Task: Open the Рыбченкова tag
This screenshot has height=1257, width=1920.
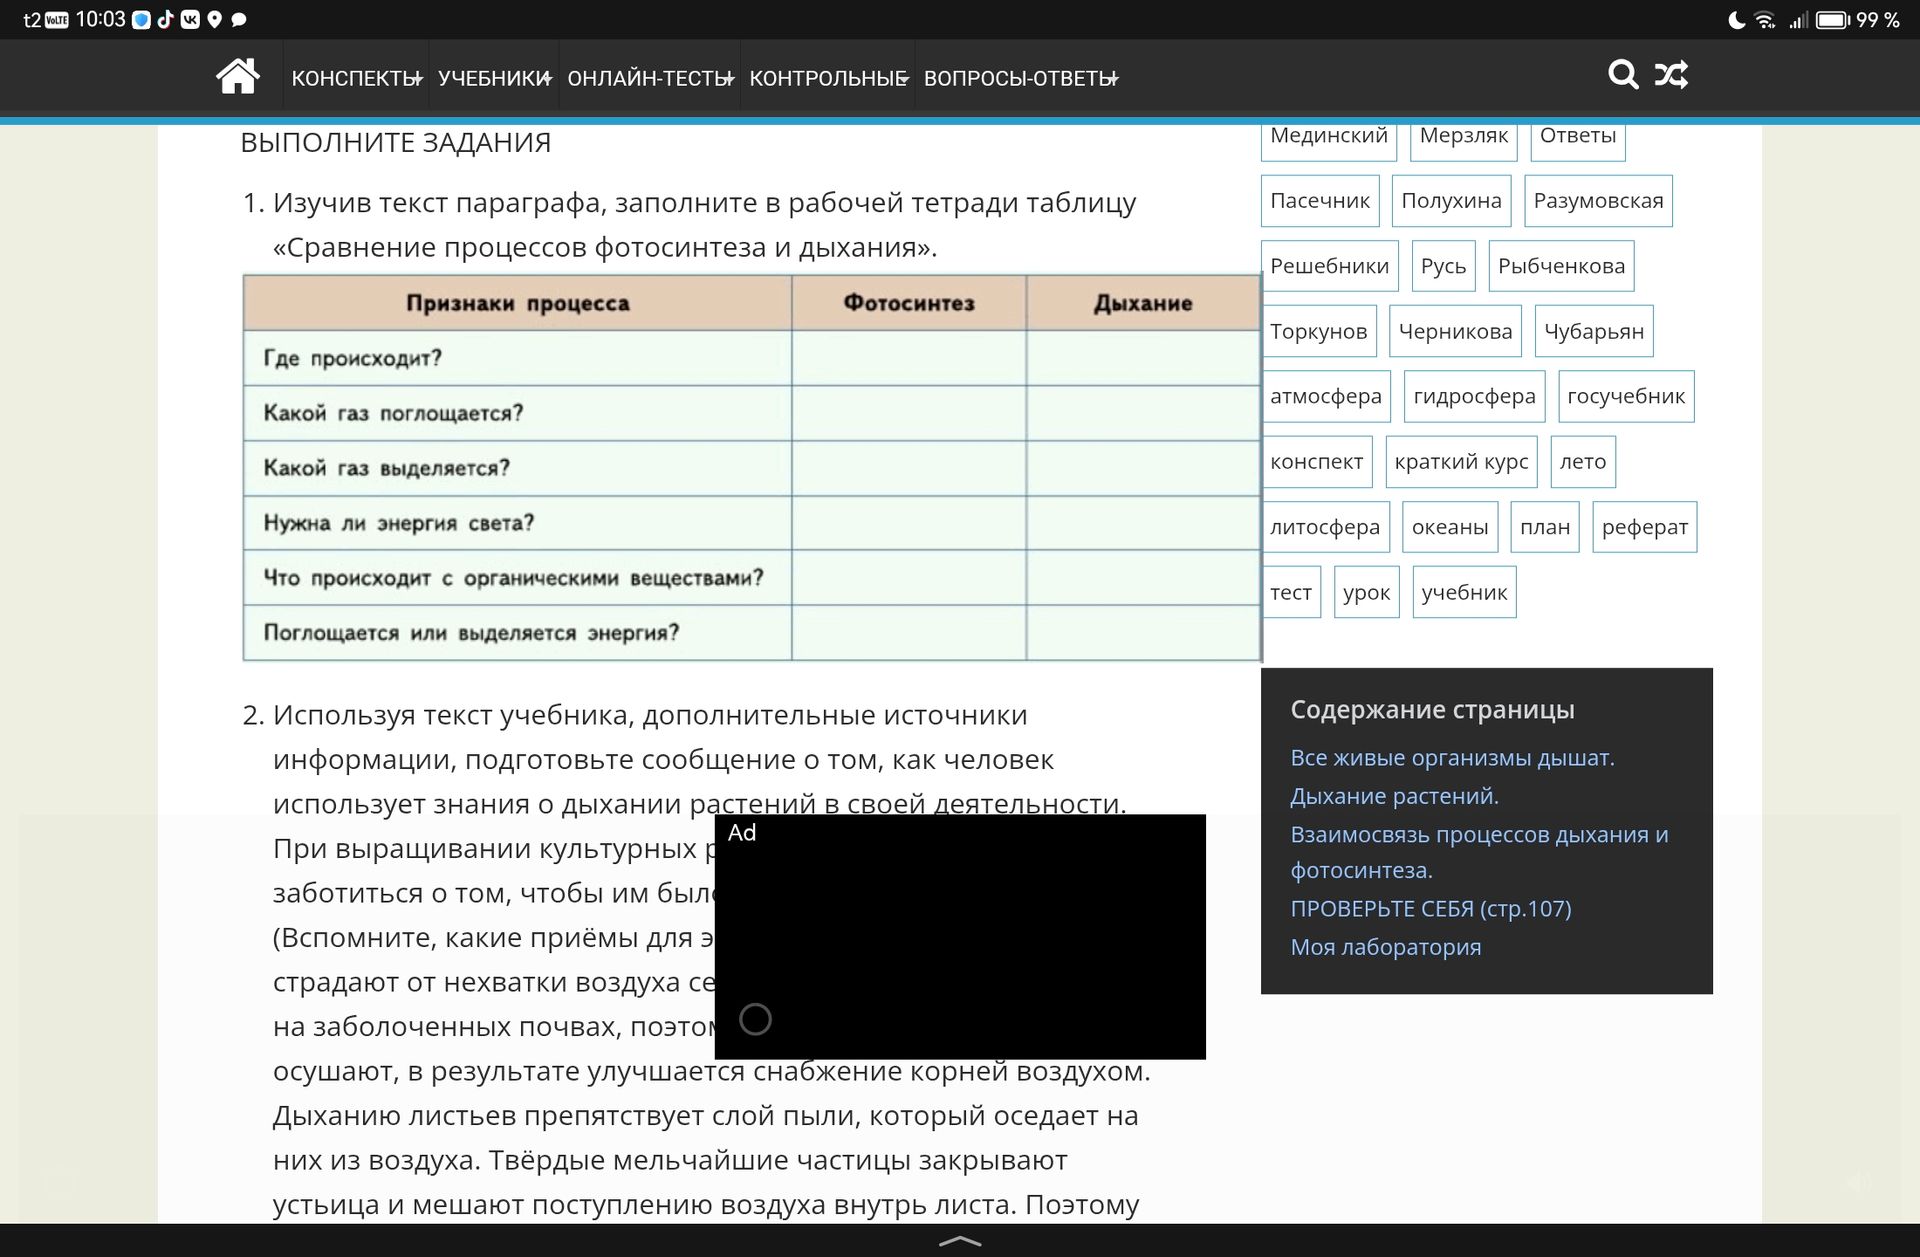Action: pyautogui.click(x=1562, y=266)
